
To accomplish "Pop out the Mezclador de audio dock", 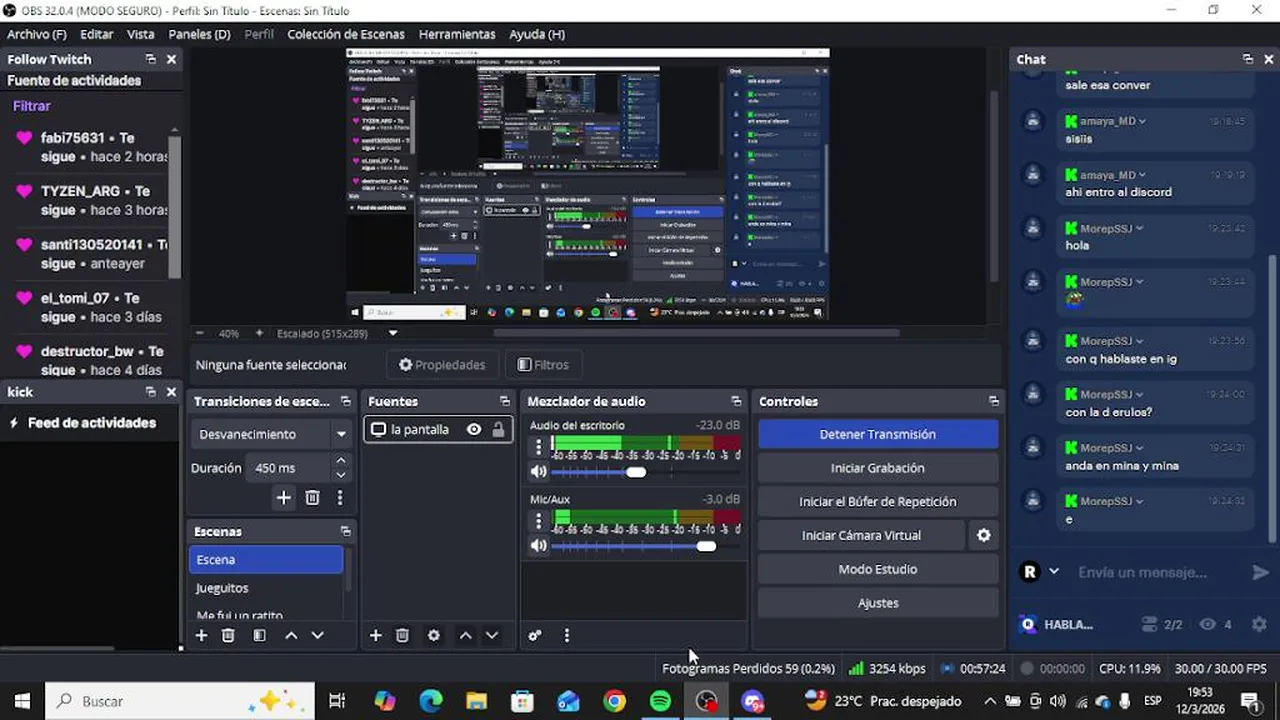I will [x=736, y=401].
